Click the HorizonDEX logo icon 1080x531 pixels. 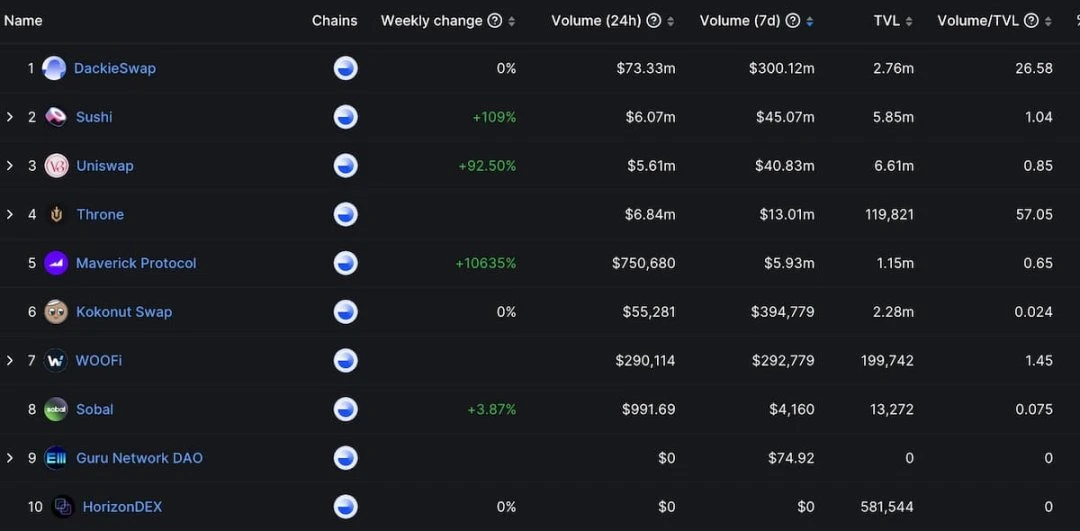(x=63, y=507)
